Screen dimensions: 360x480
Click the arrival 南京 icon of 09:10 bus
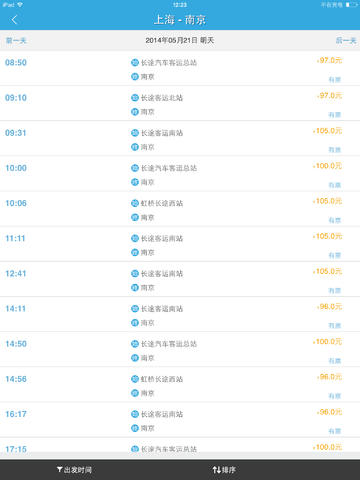tap(135, 112)
